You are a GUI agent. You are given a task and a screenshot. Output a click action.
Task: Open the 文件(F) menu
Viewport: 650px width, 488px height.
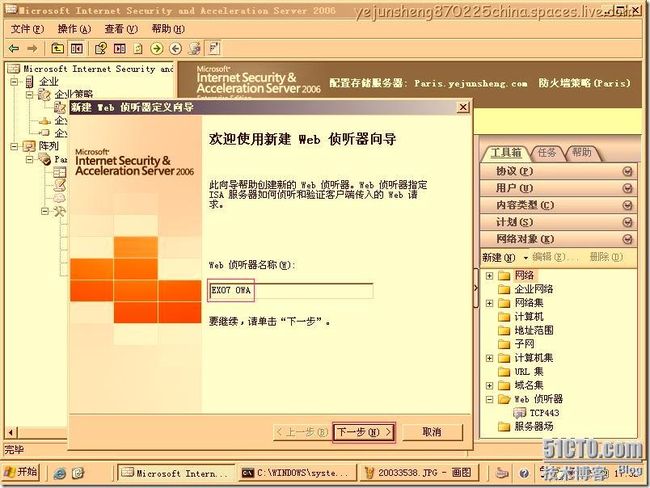(27, 29)
